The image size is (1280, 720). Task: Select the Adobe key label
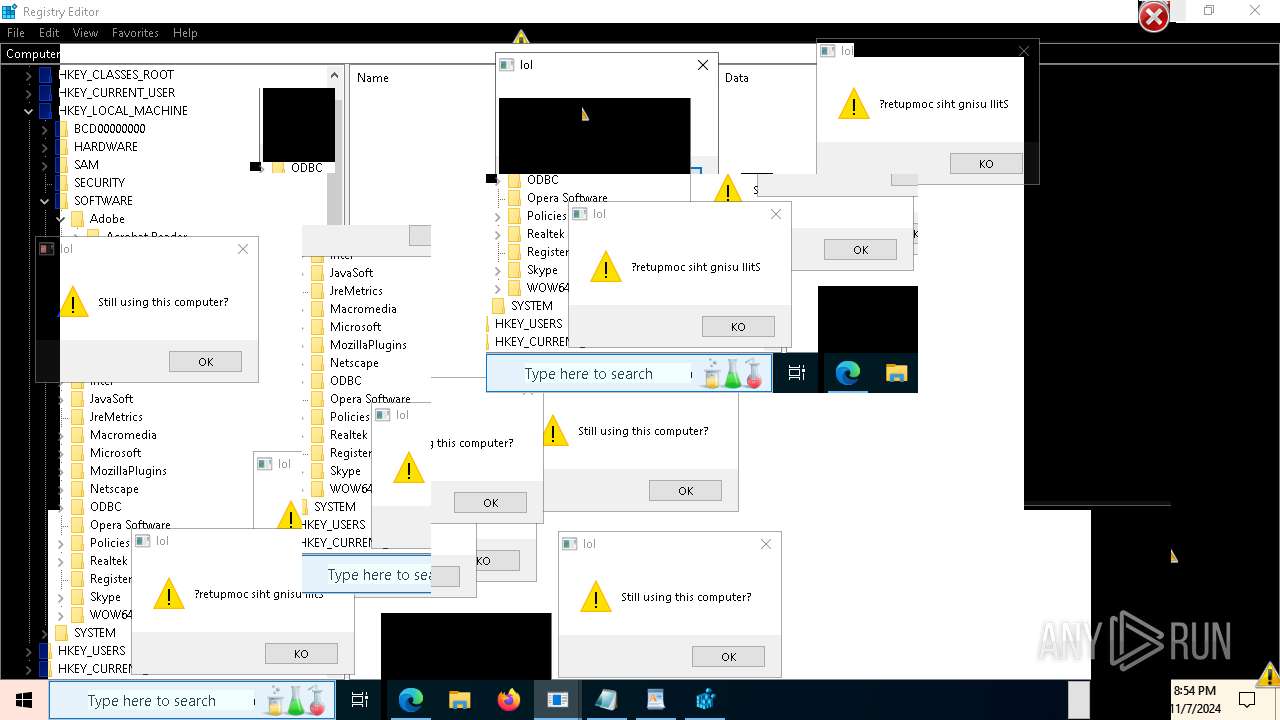[x=107, y=219]
